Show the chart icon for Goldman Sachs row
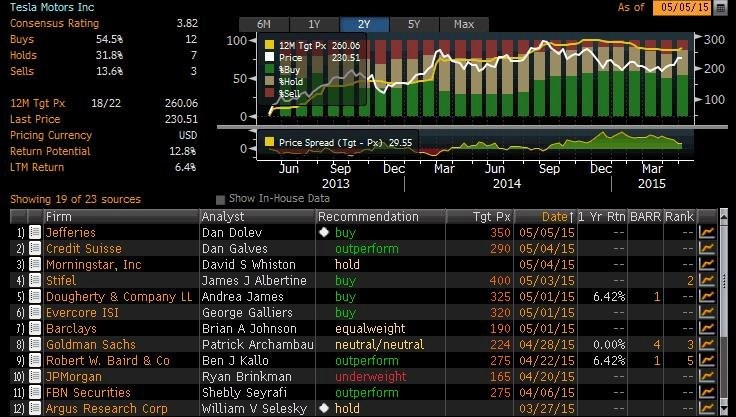The height and width of the screenshot is (417, 736). (706, 344)
